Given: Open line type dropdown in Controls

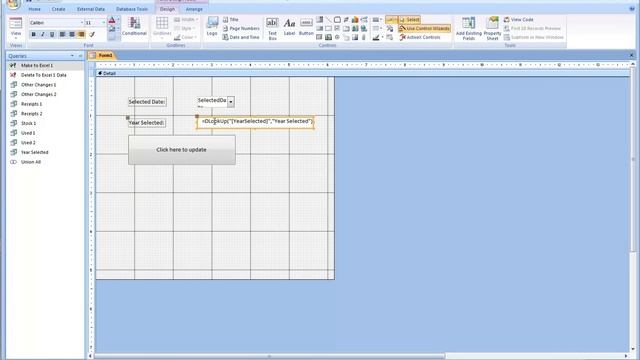Looking at the screenshot, I should coord(376,29).
